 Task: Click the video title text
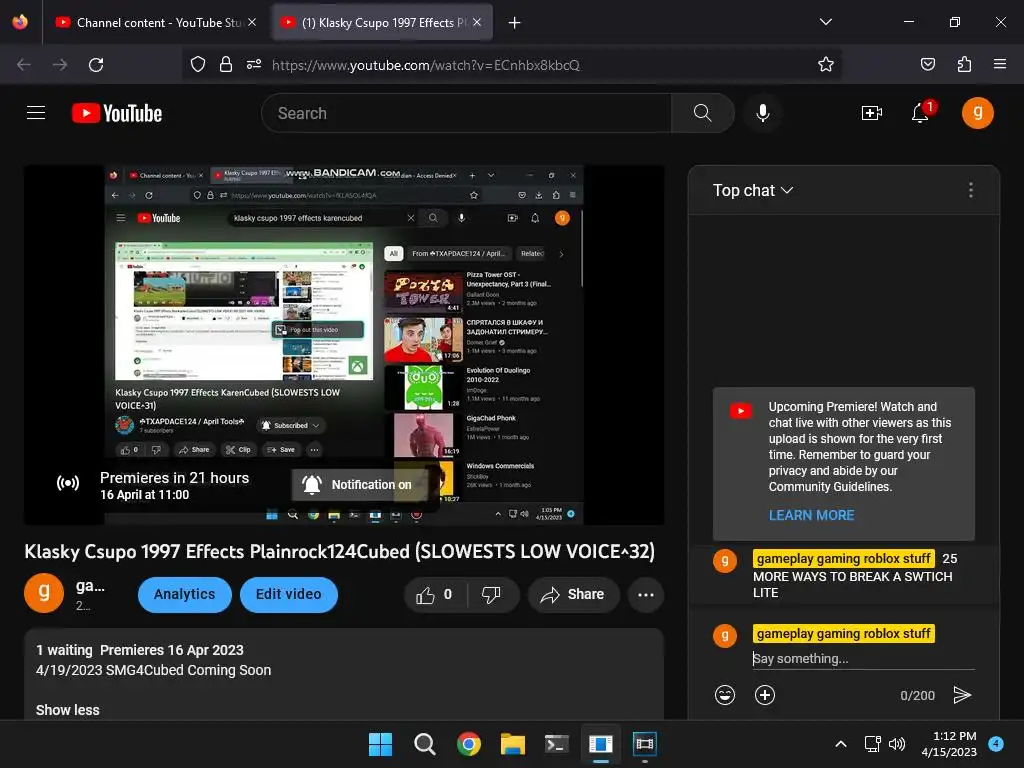[340, 552]
